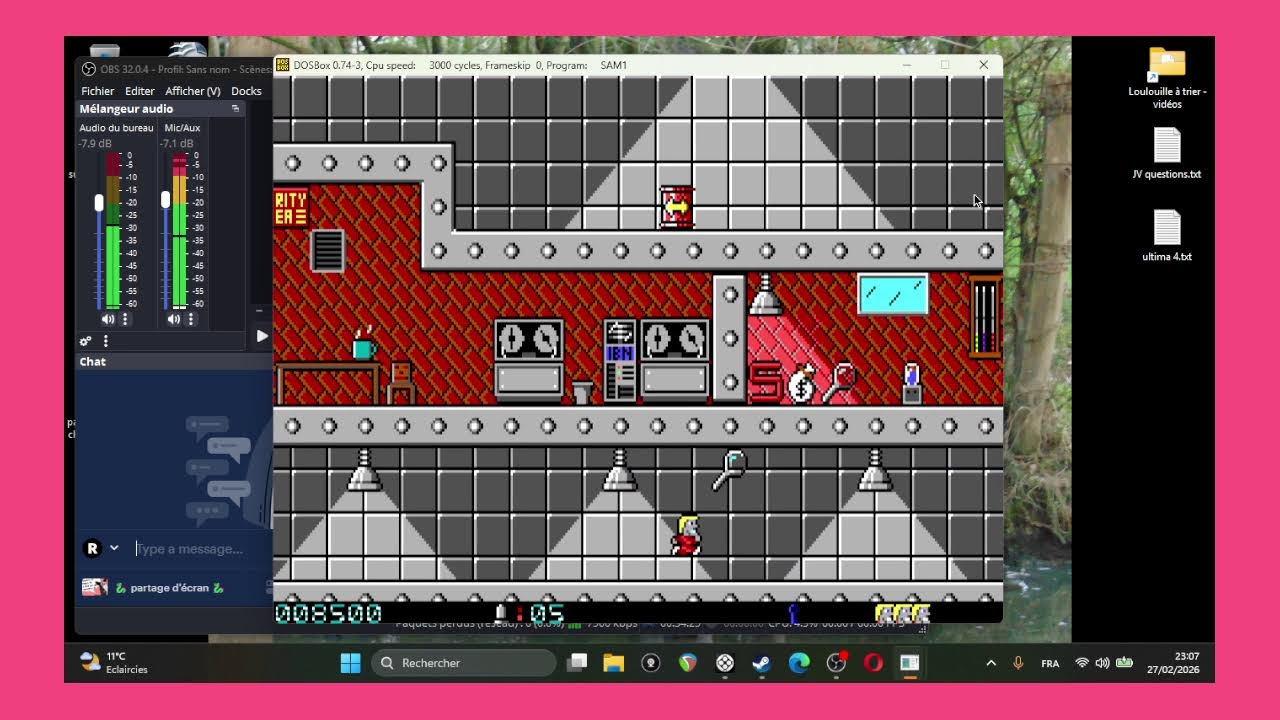Open audio mixer advanced settings gears
The height and width of the screenshot is (720, 1280).
coord(86,341)
